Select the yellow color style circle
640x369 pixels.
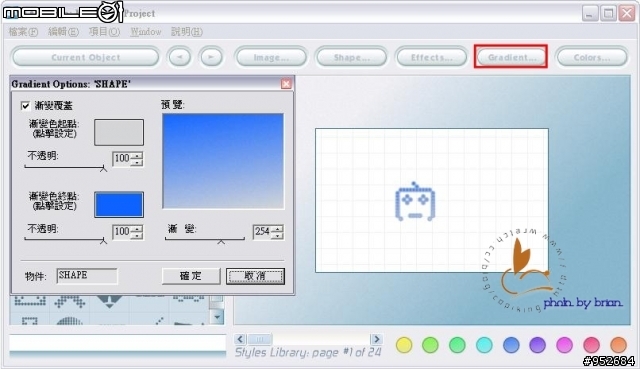point(404,345)
